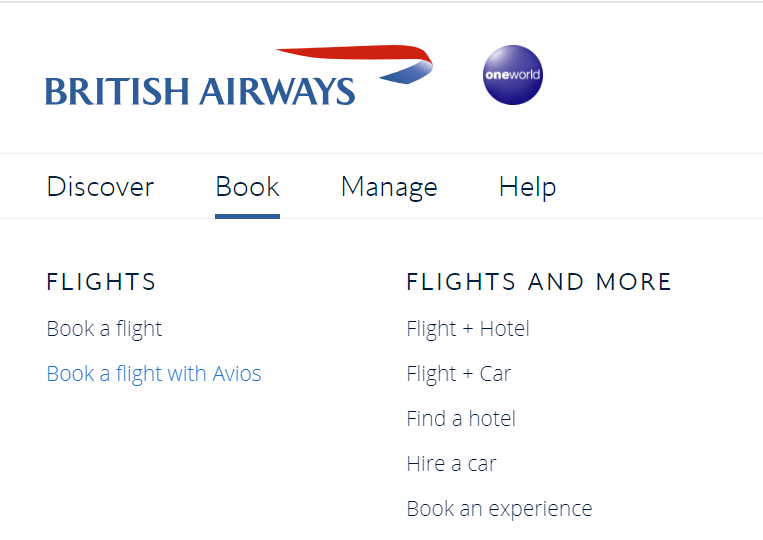Click the word Avios in the highlighted link
The image size is (763, 540).
[x=236, y=374]
